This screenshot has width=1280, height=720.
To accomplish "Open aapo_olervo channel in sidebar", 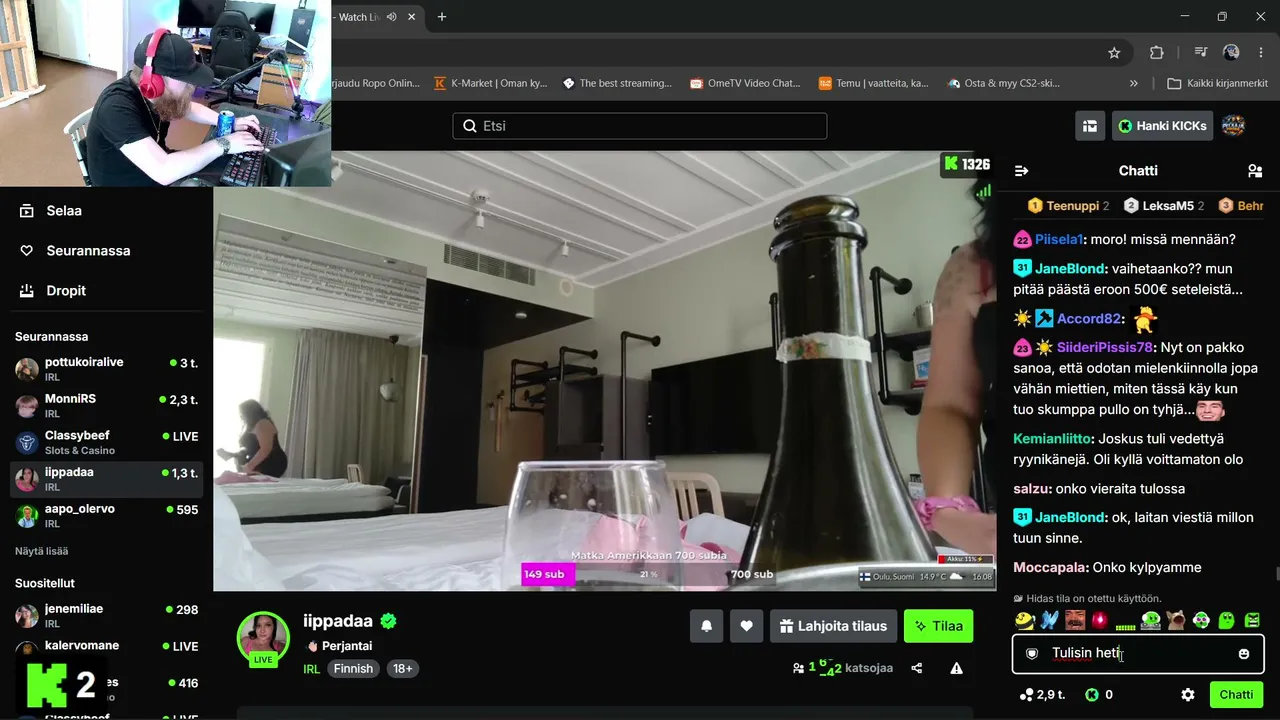I will point(106,516).
